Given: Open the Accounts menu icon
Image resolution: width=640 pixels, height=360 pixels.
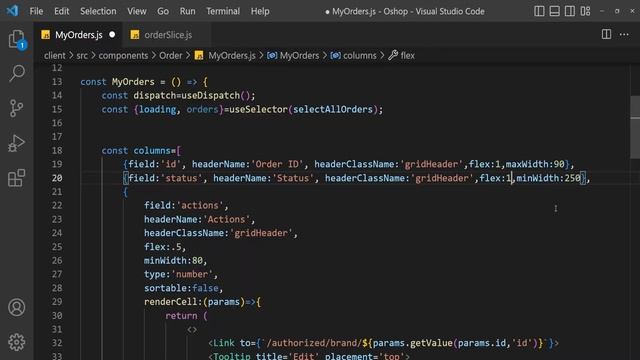Looking at the screenshot, I should click(x=17, y=307).
